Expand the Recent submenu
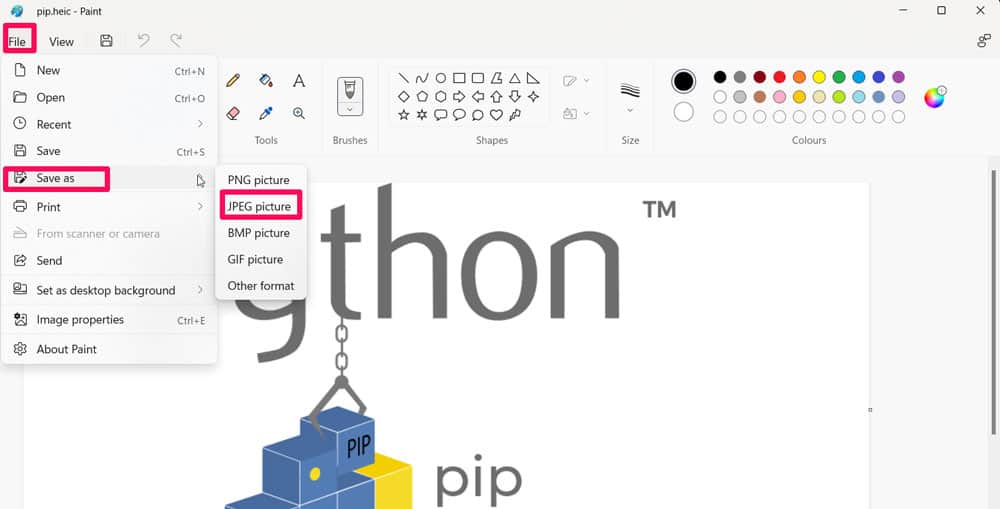Screen dimensions: 1000x509 coord(200,124)
